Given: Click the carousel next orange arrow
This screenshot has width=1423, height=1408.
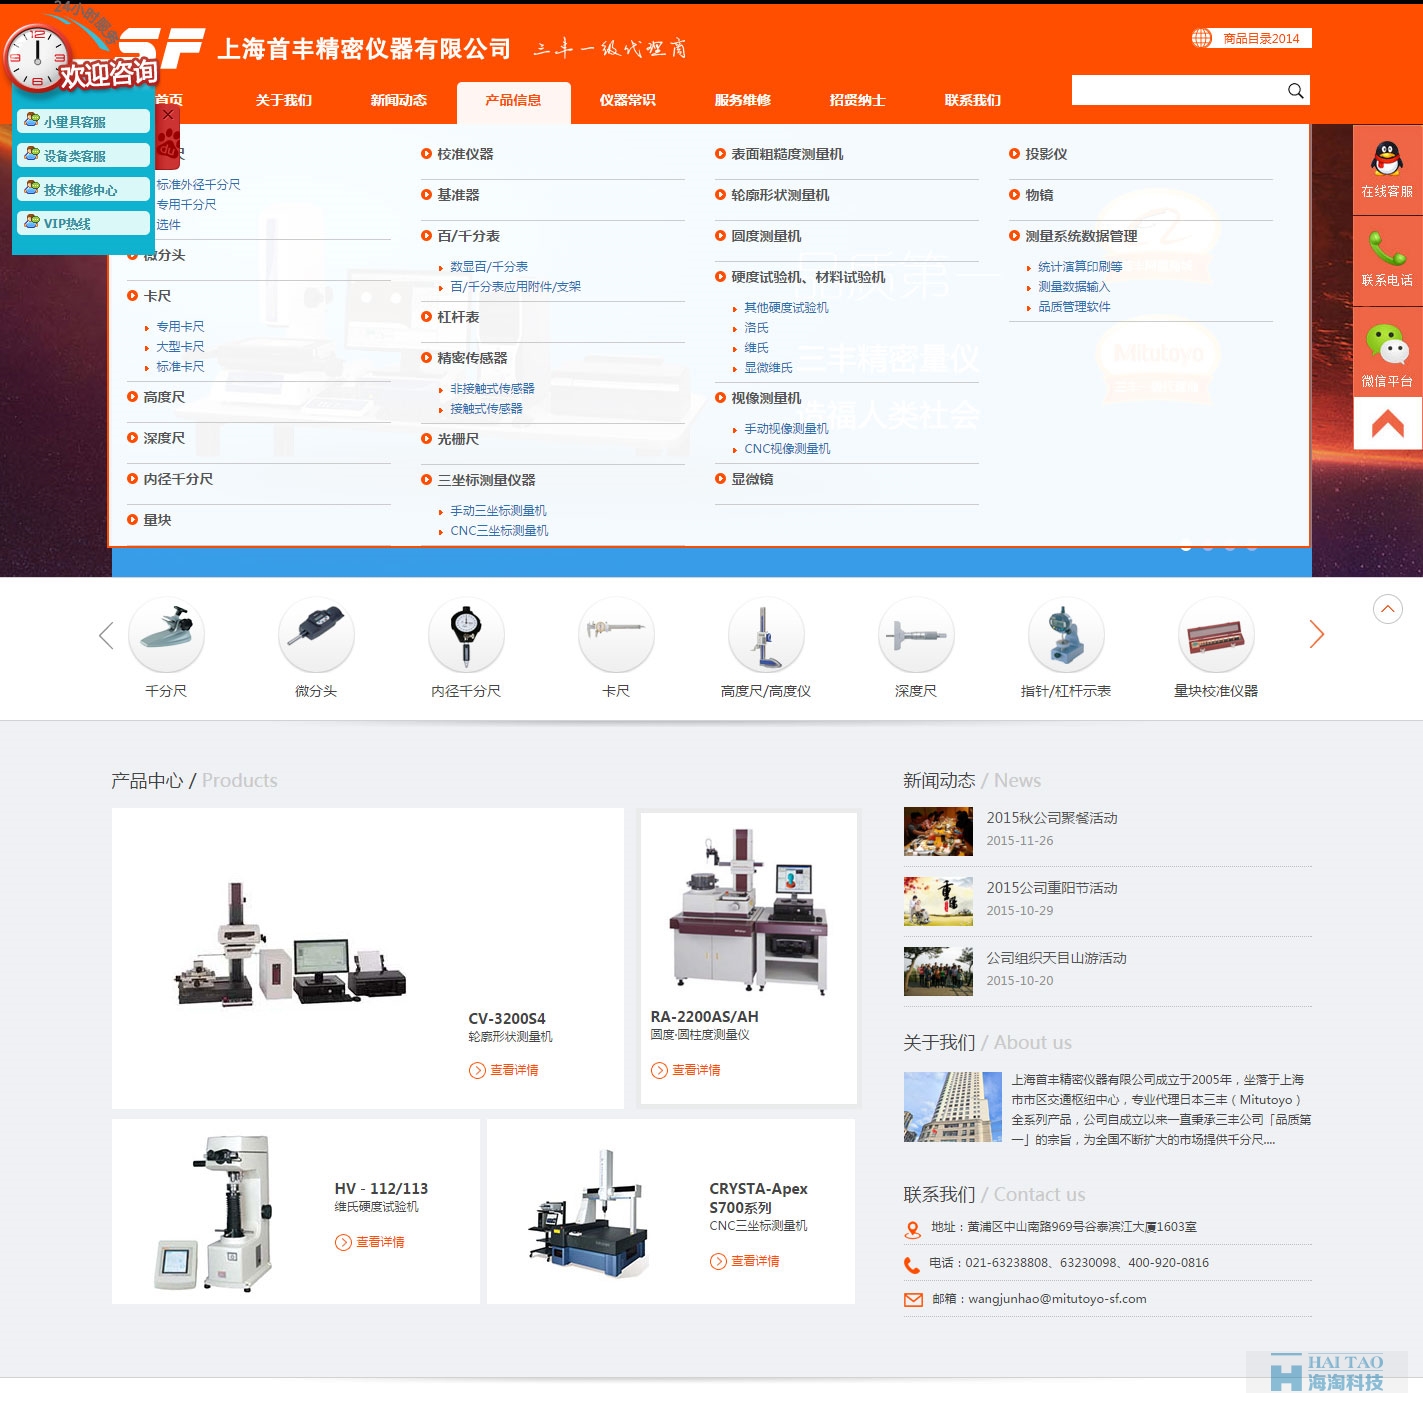Looking at the screenshot, I should tap(1316, 633).
